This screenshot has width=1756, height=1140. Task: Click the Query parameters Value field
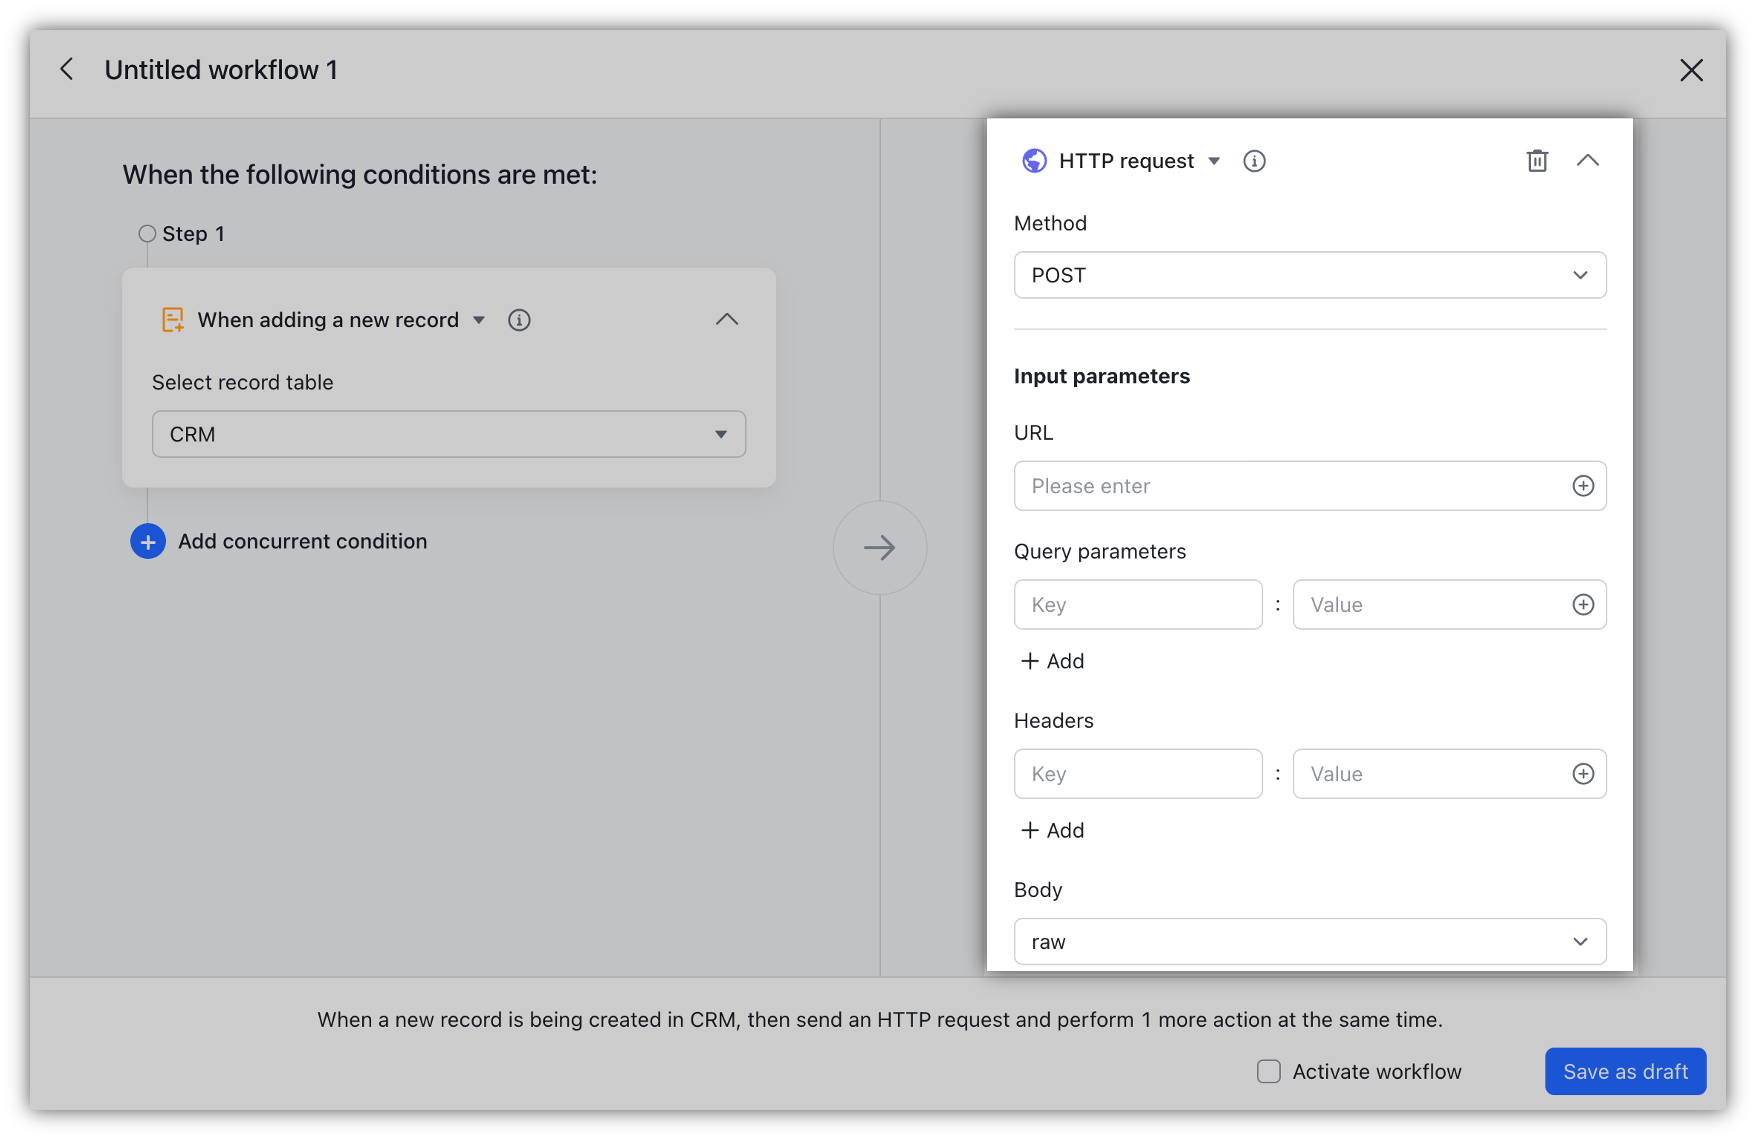pyautogui.click(x=1450, y=605)
